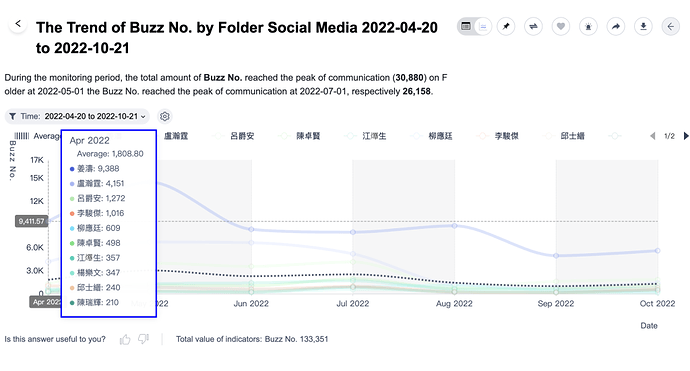Go to the next legend page arrow

click(x=686, y=136)
